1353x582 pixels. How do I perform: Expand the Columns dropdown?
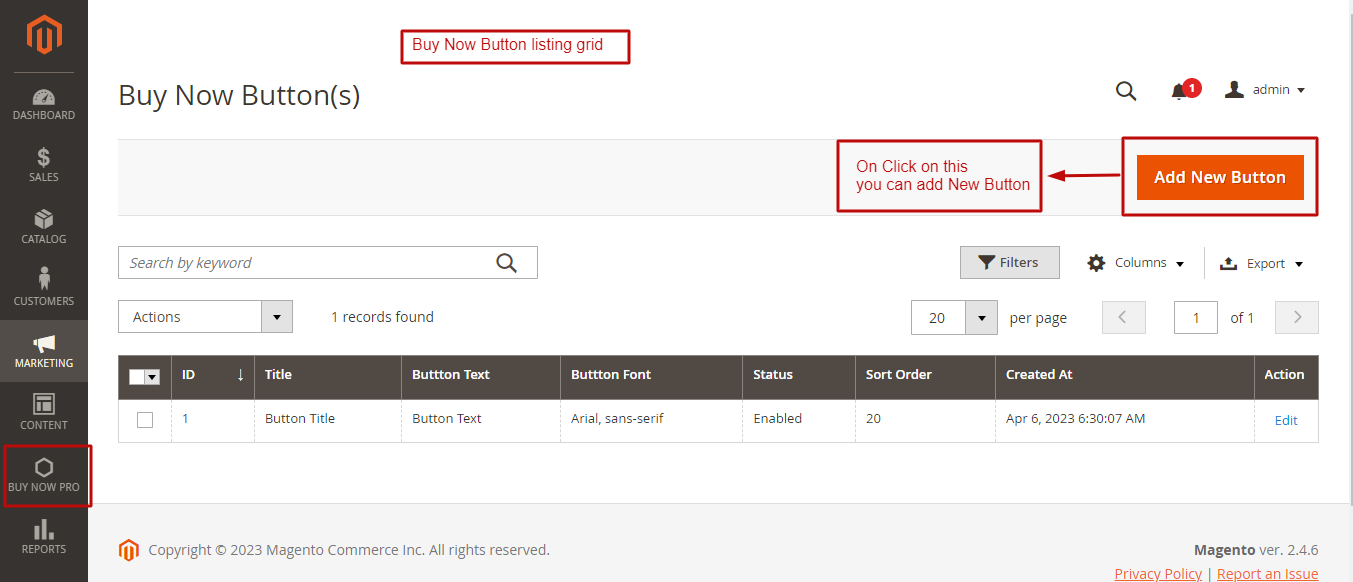[1136, 263]
